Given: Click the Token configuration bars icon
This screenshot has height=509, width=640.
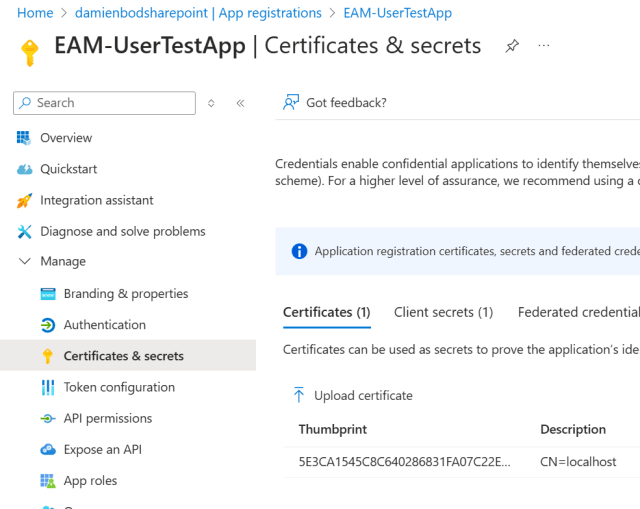Looking at the screenshot, I should click(x=48, y=387).
